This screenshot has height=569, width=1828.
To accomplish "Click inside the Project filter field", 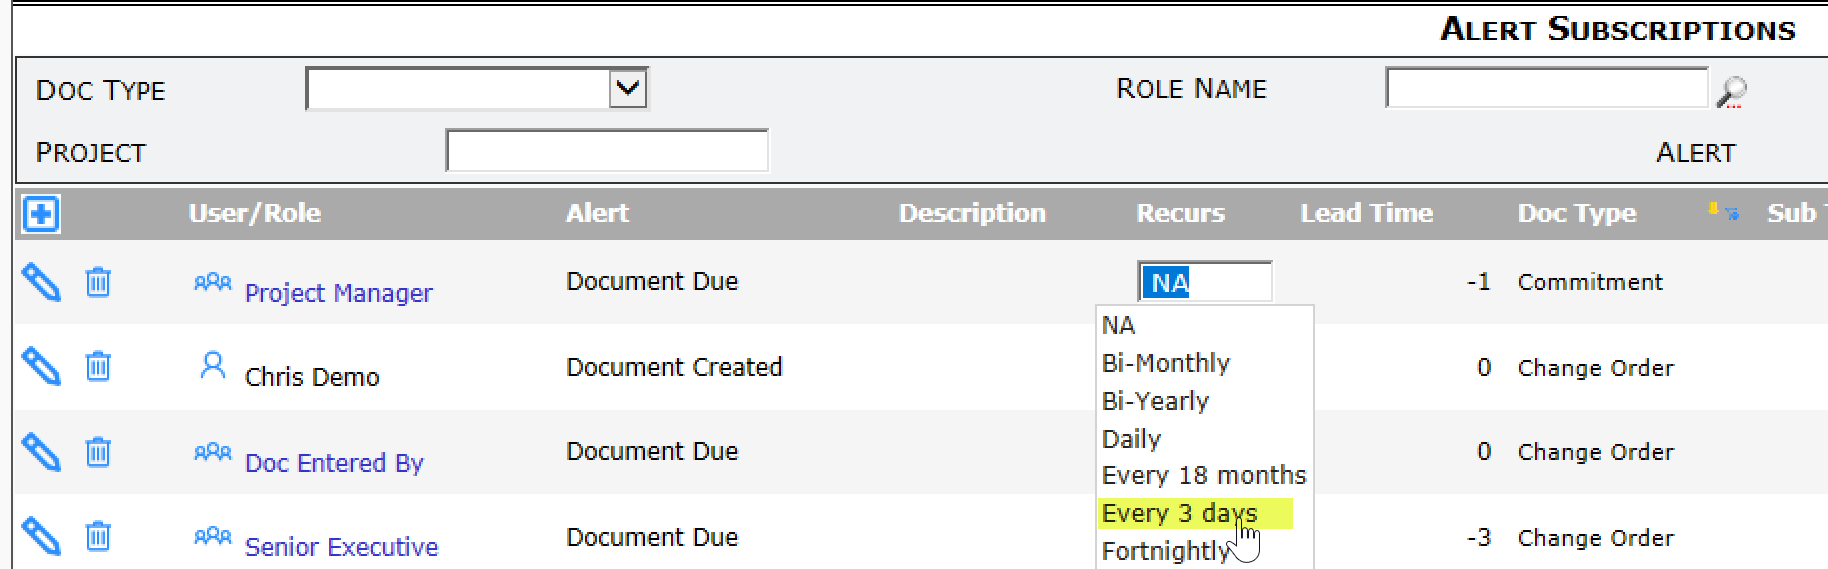I will (x=607, y=151).
